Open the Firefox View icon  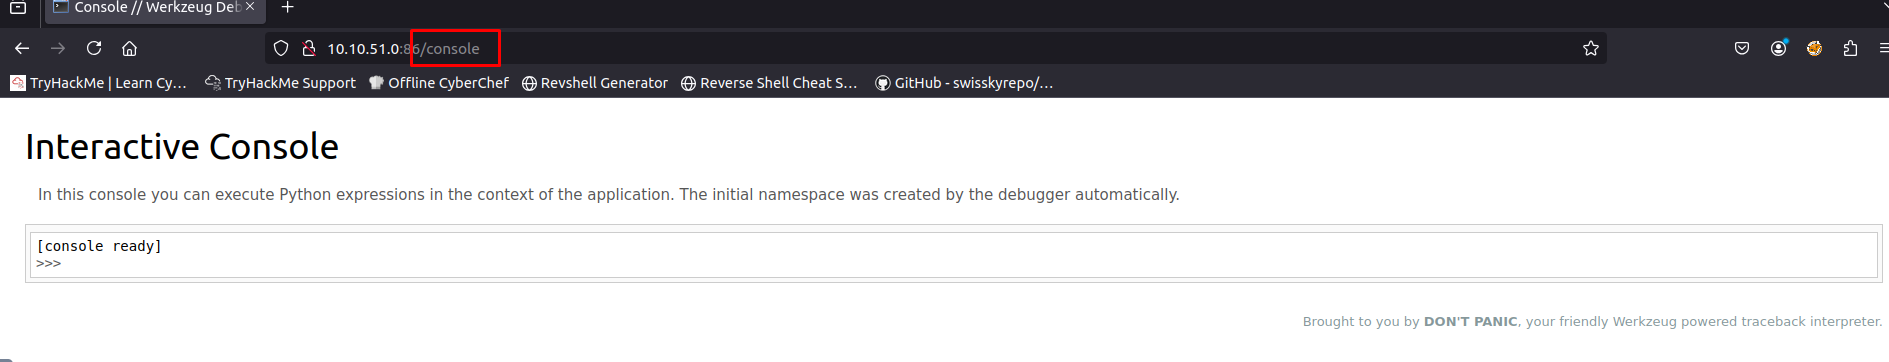coord(18,8)
